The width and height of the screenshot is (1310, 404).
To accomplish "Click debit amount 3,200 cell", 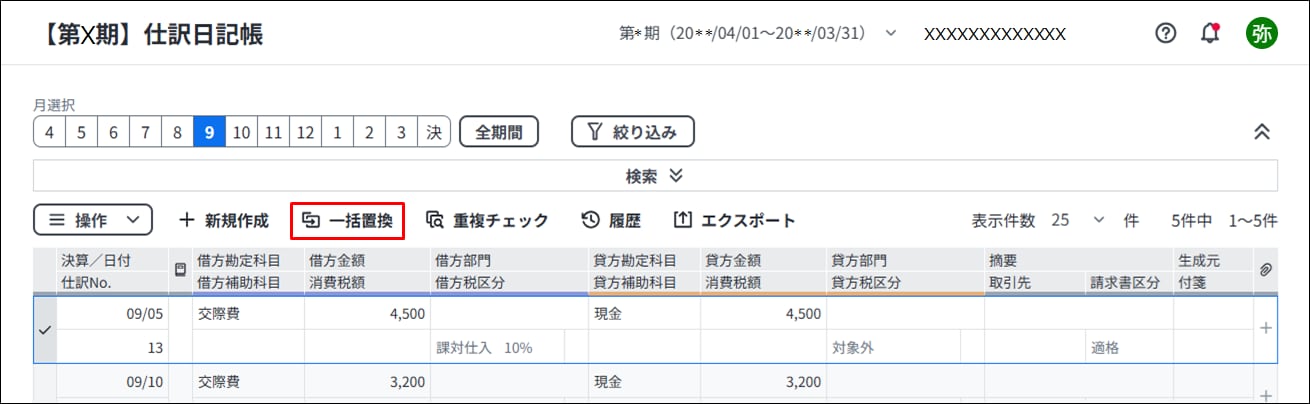I will (x=367, y=381).
